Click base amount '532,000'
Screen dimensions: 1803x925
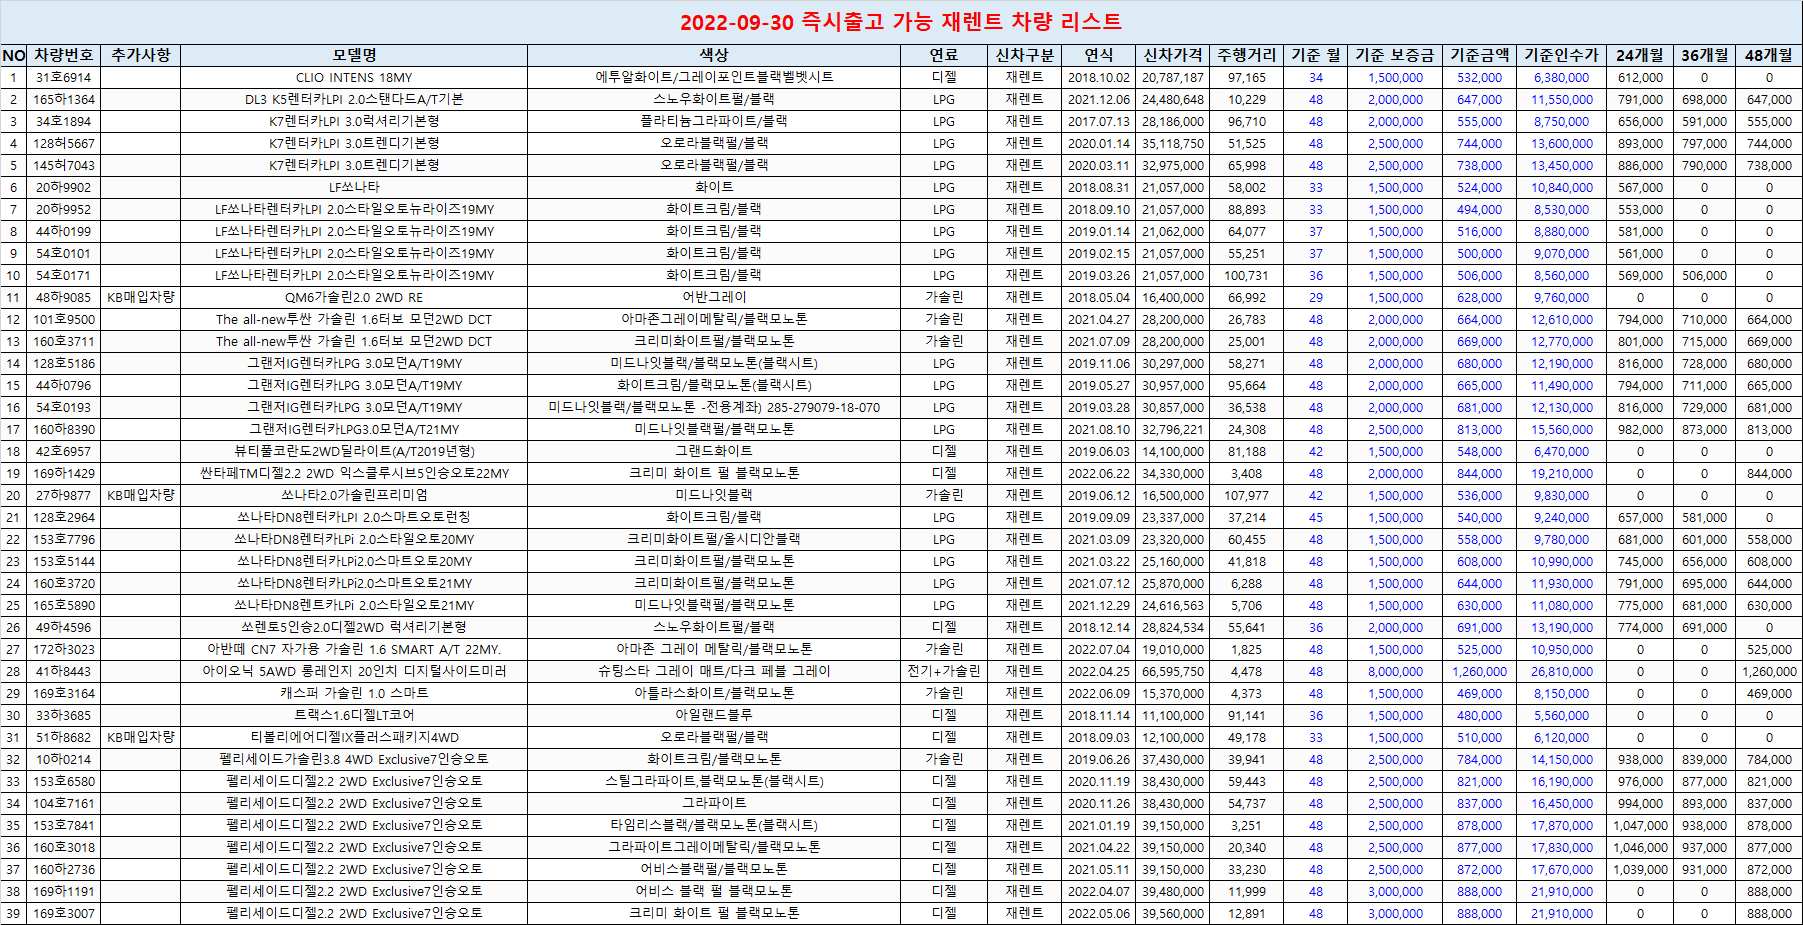1479,77
